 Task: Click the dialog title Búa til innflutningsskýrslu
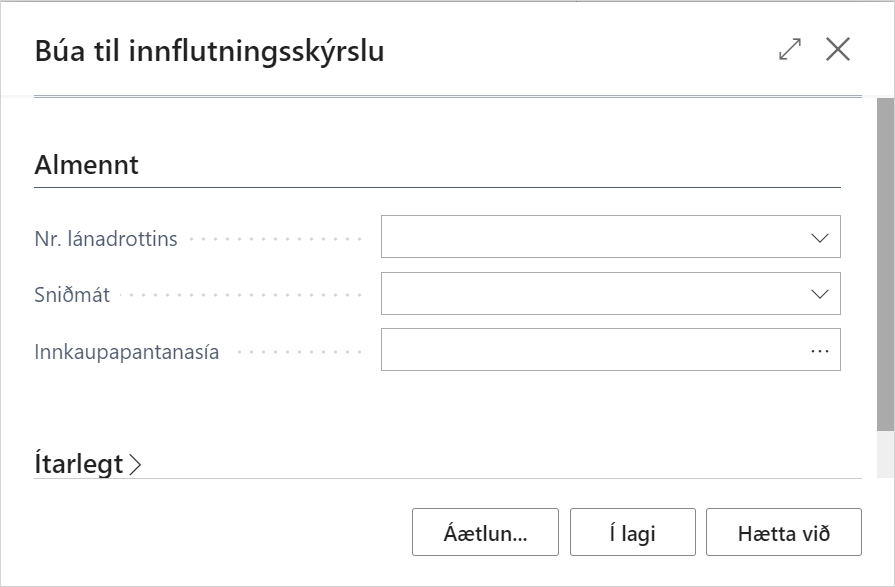[209, 51]
